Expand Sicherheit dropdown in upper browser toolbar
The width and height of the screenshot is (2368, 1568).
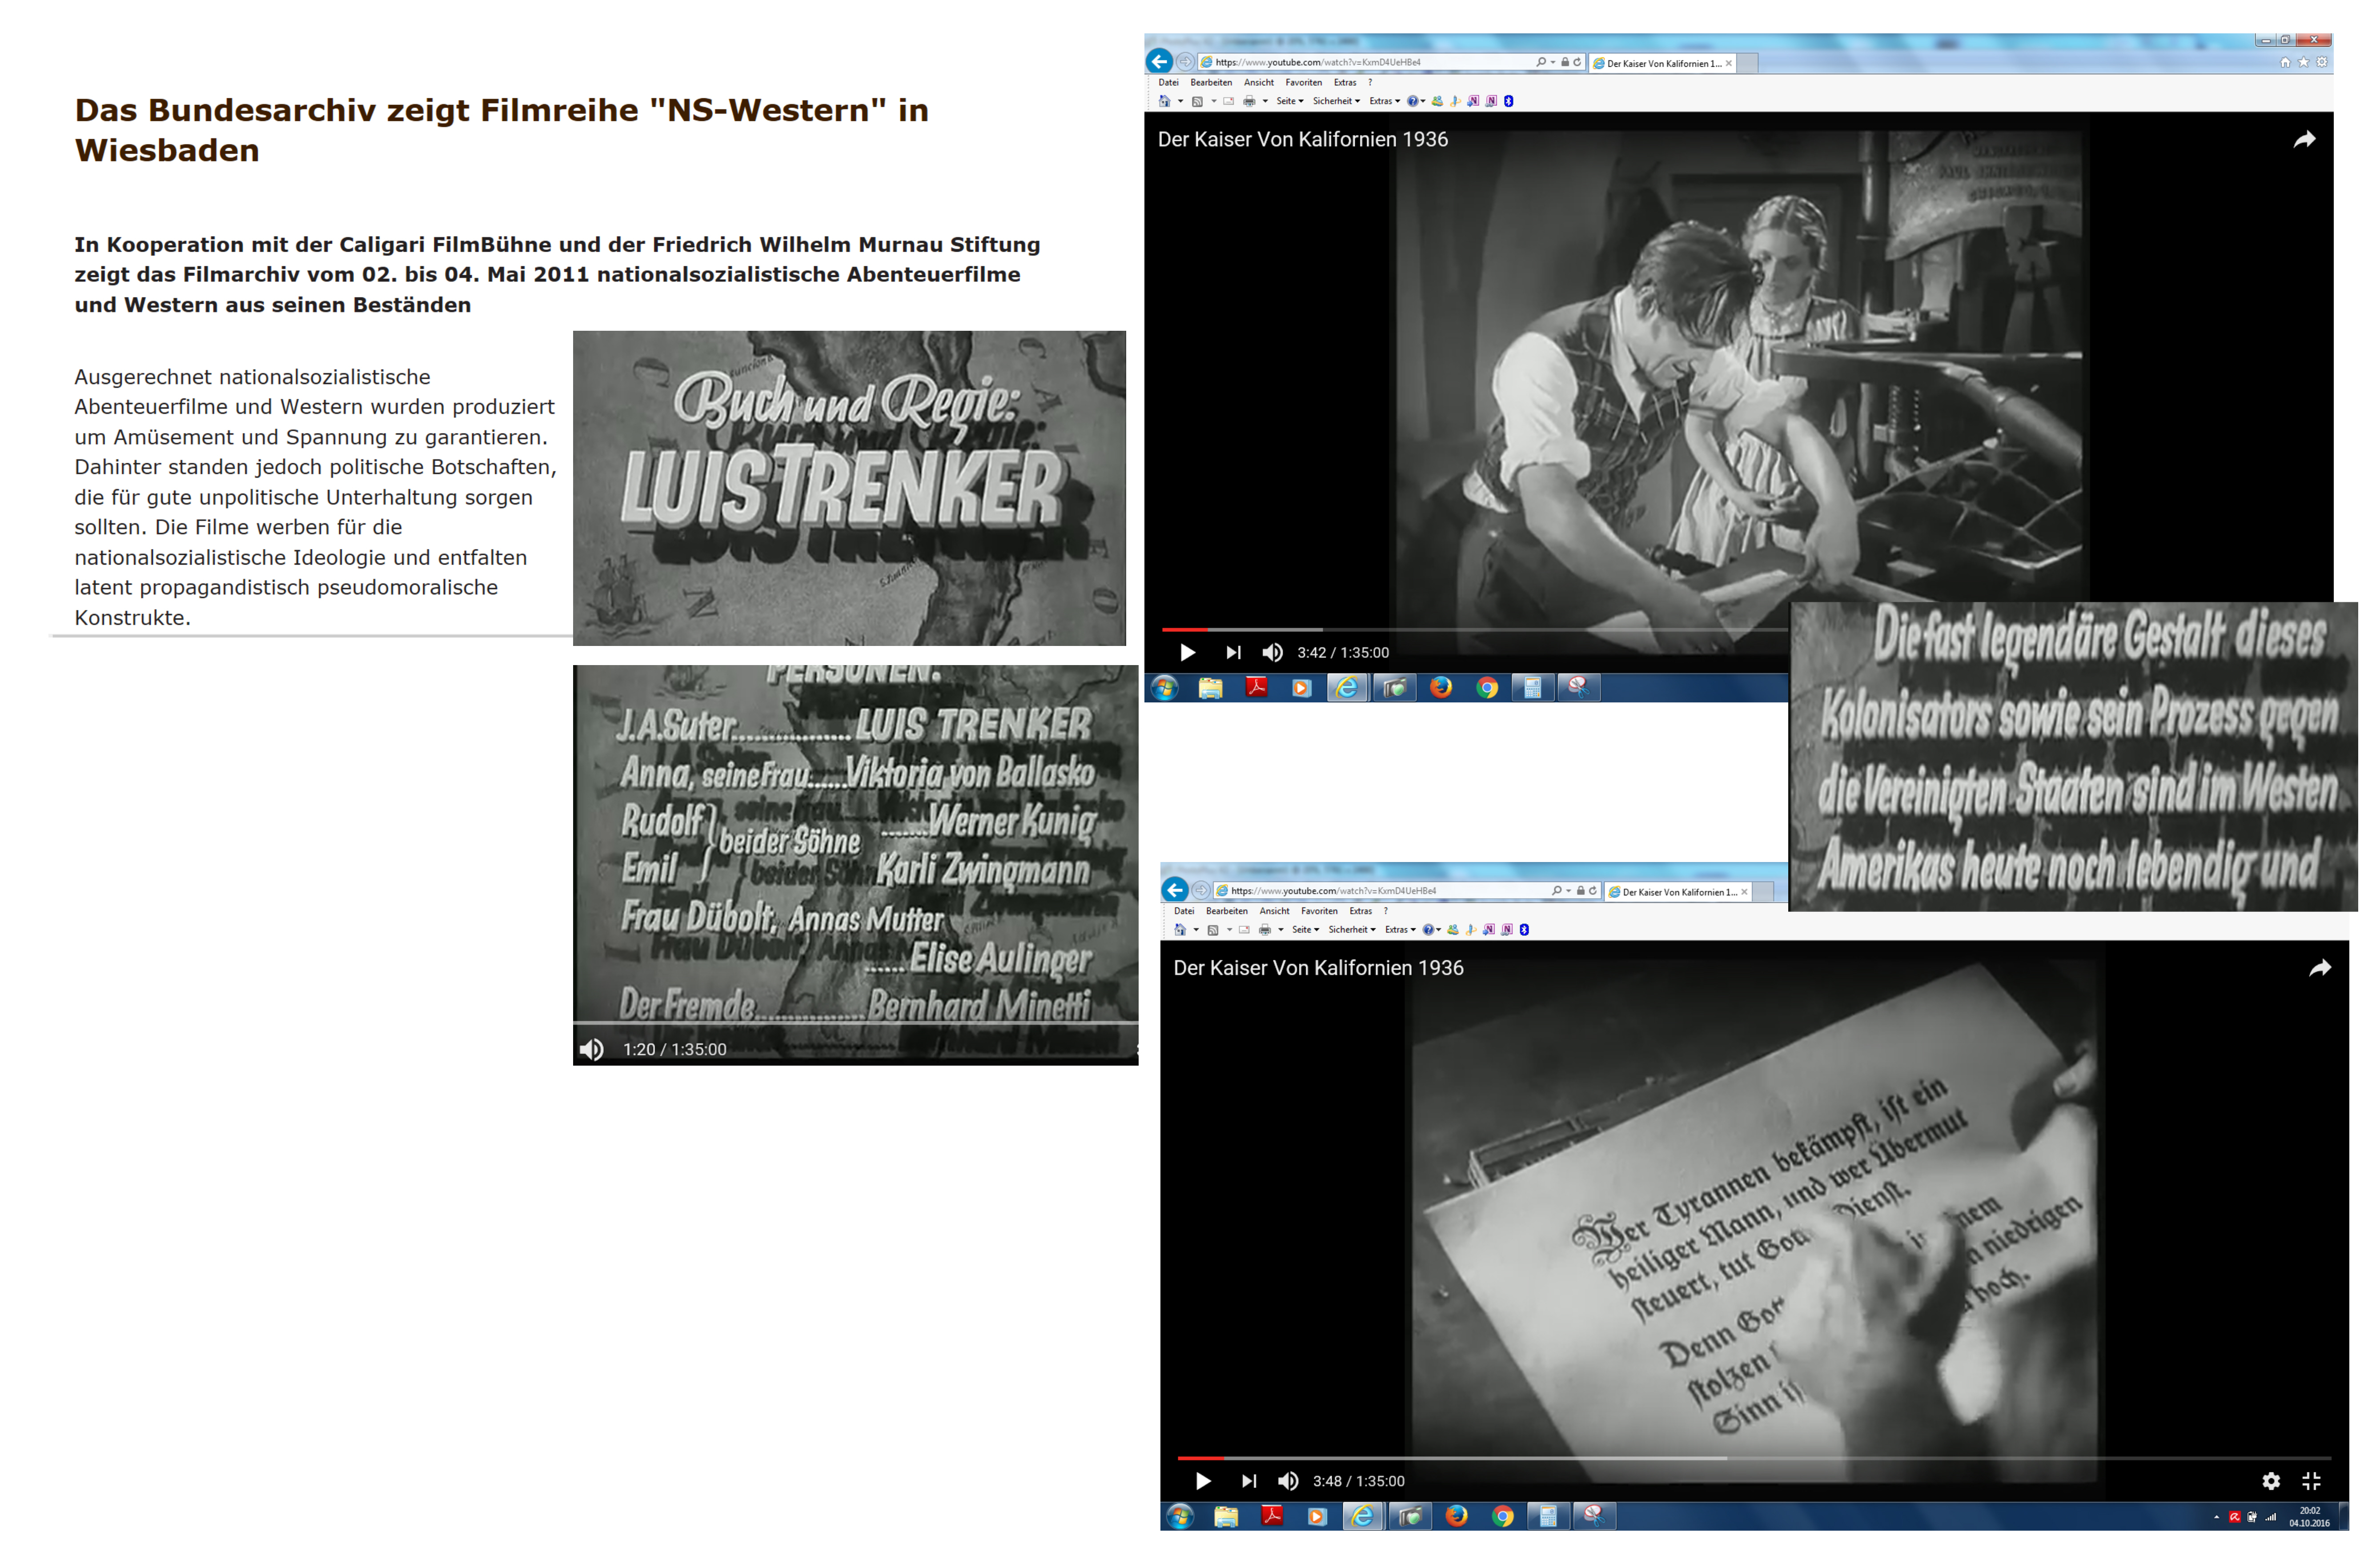[1336, 101]
